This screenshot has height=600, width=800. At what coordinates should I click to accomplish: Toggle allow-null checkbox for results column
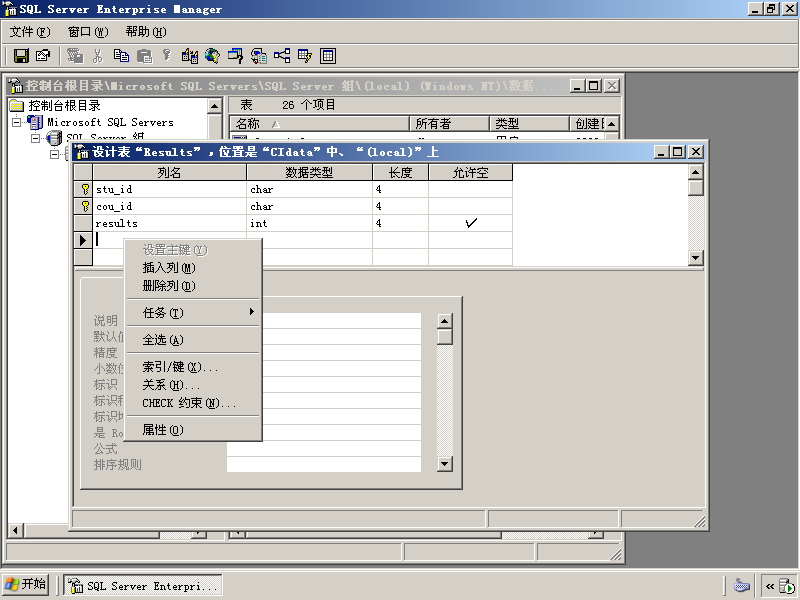(470, 223)
